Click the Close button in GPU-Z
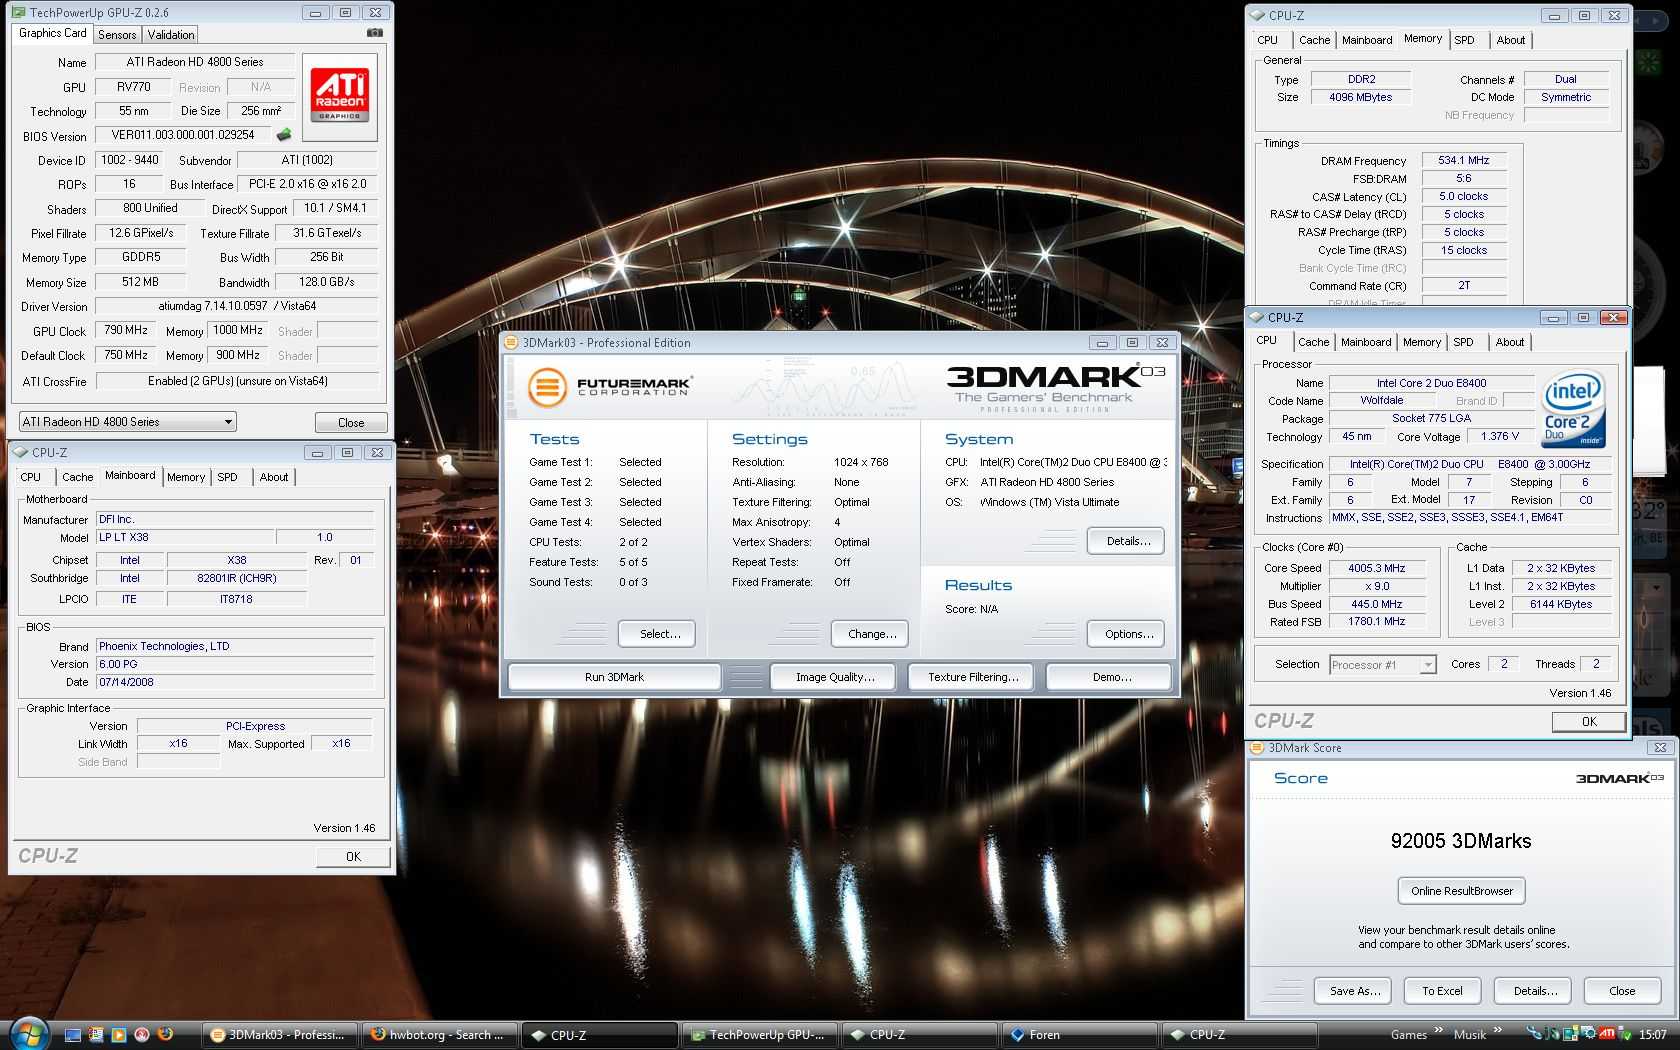 [x=351, y=423]
